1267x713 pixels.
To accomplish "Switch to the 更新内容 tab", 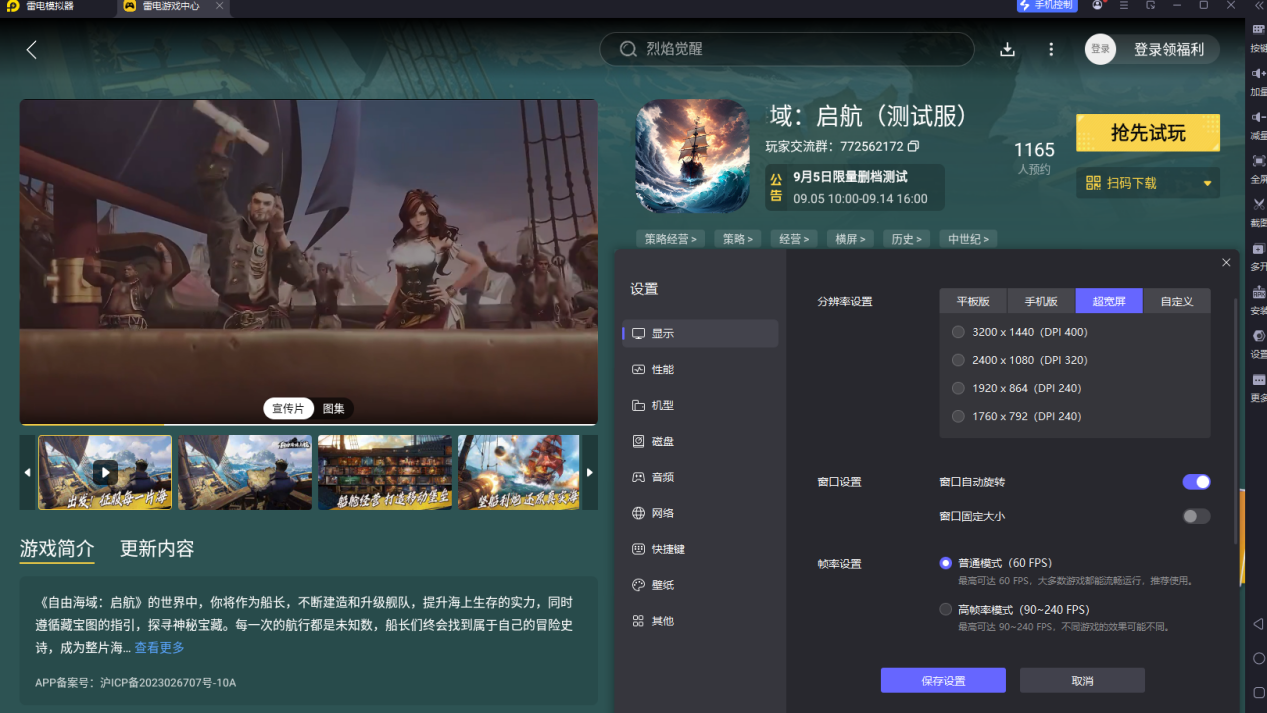I will pyautogui.click(x=157, y=549).
